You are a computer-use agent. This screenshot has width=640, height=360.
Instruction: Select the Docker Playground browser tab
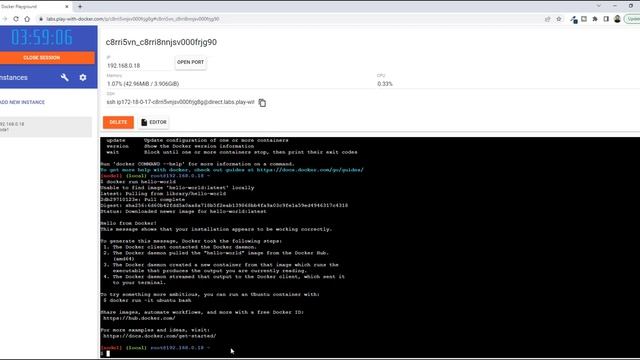coord(35,7)
